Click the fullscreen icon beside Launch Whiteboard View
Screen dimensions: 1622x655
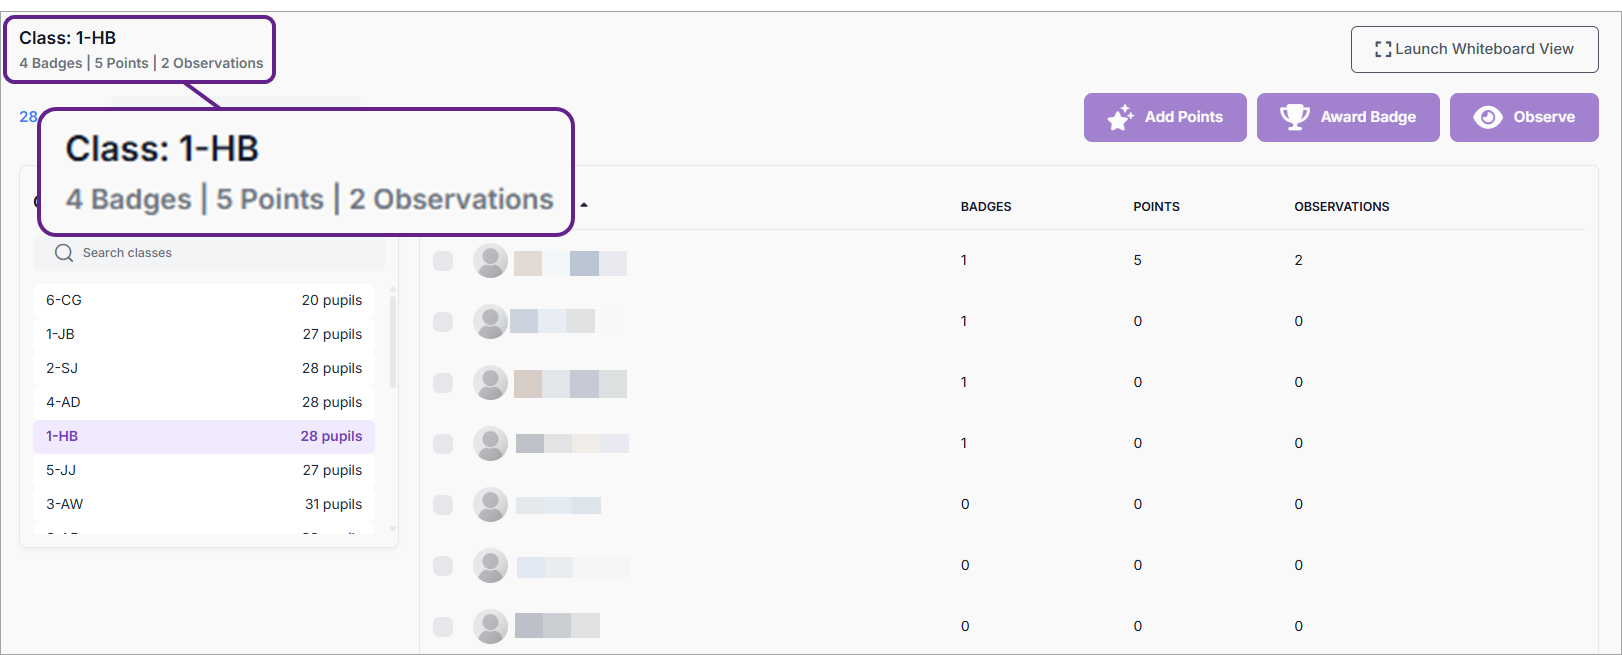tap(1382, 49)
